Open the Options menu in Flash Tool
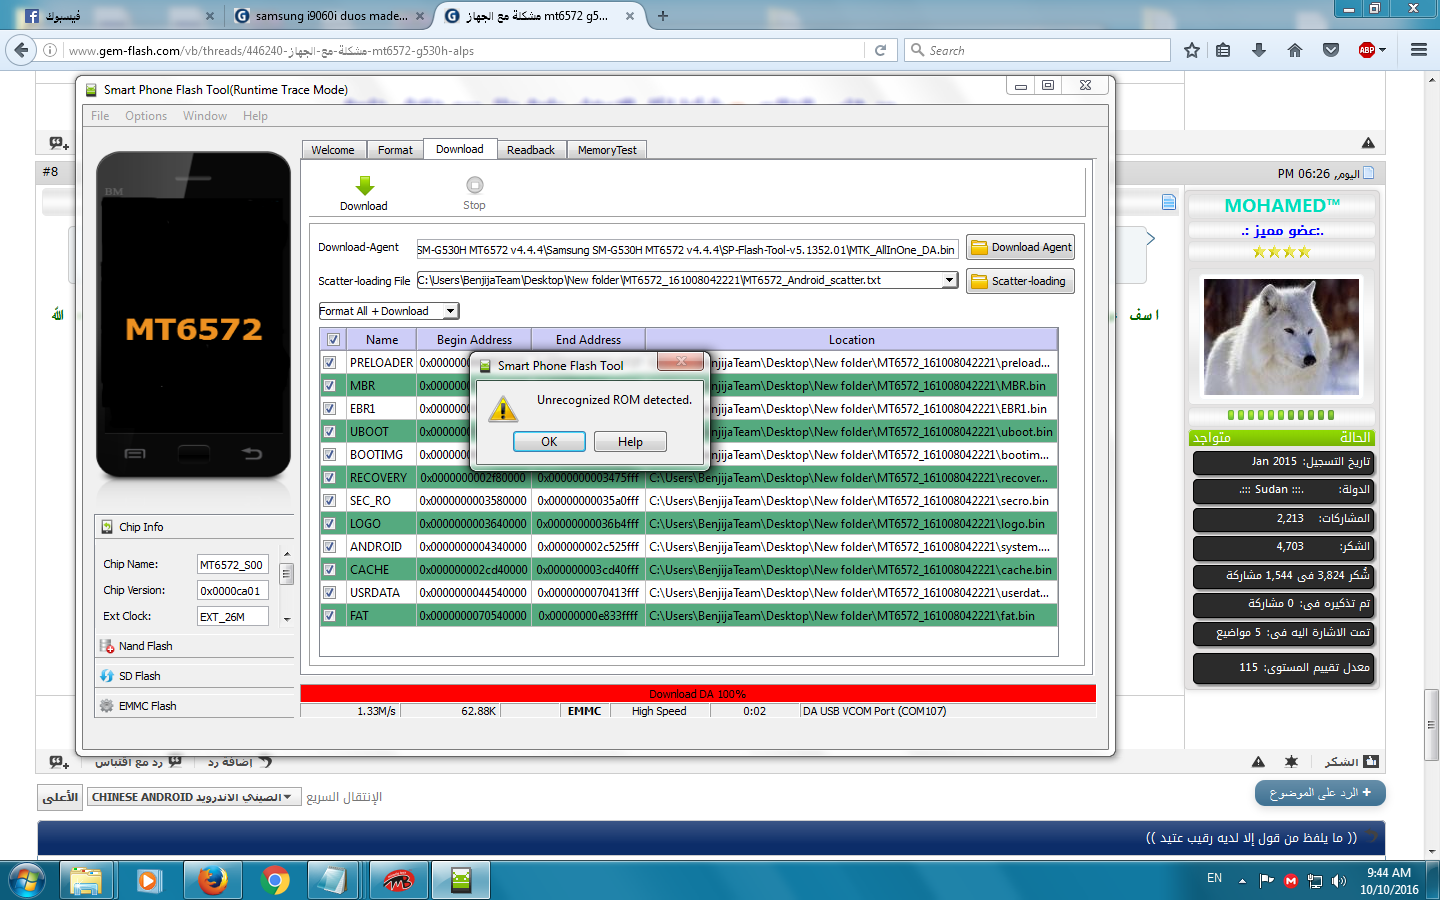The image size is (1440, 900). point(146,116)
